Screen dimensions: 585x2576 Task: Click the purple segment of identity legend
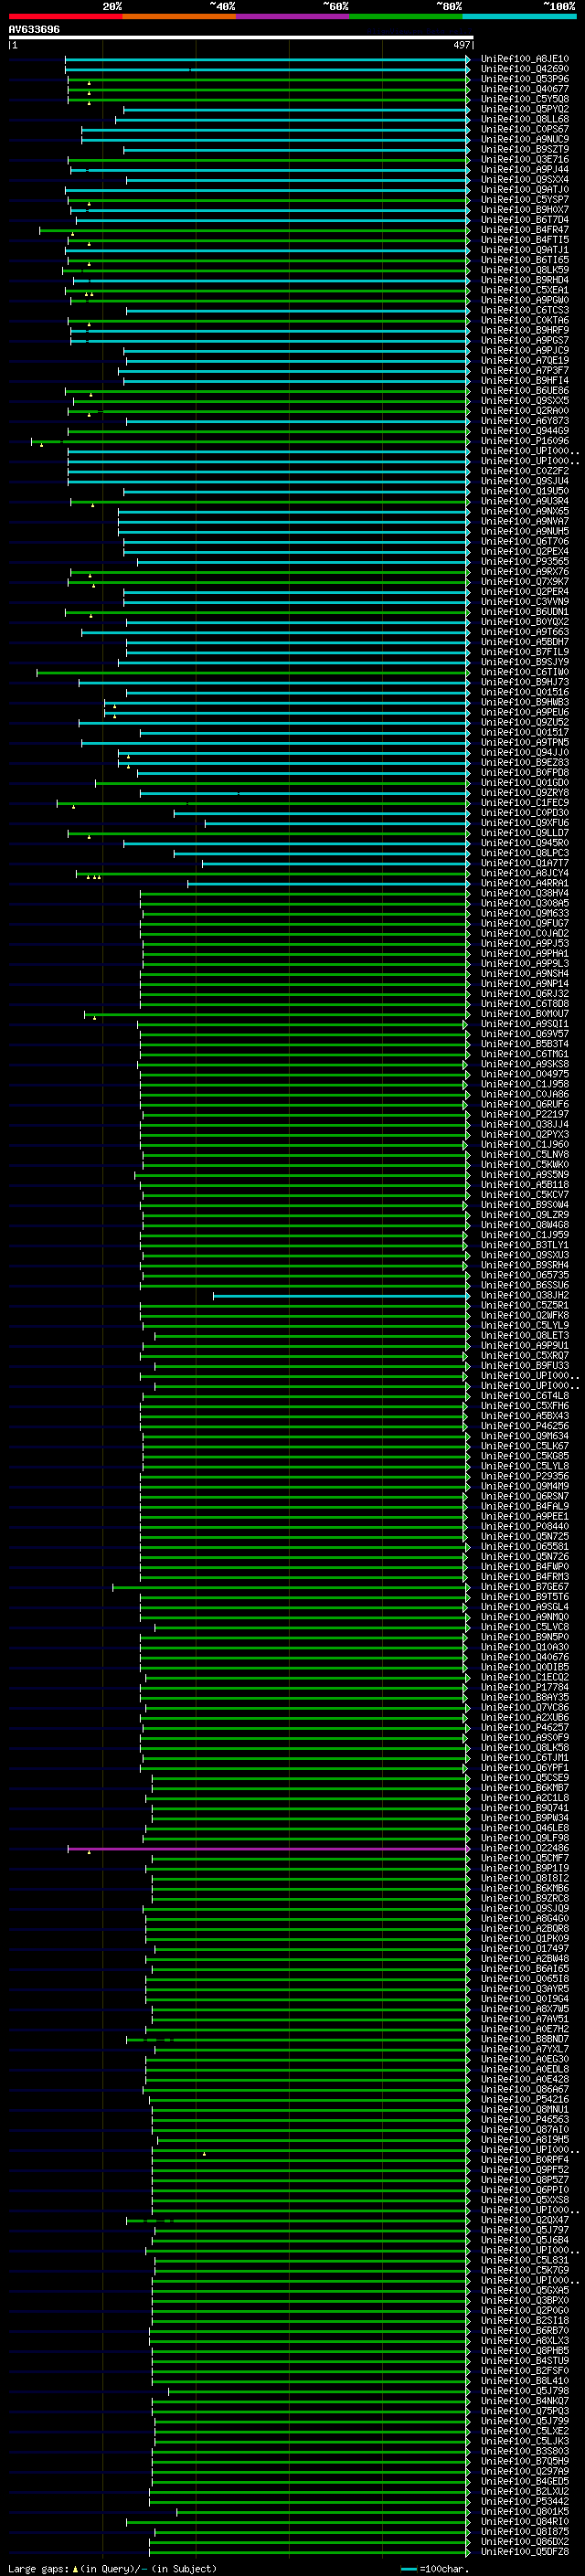[x=293, y=16]
